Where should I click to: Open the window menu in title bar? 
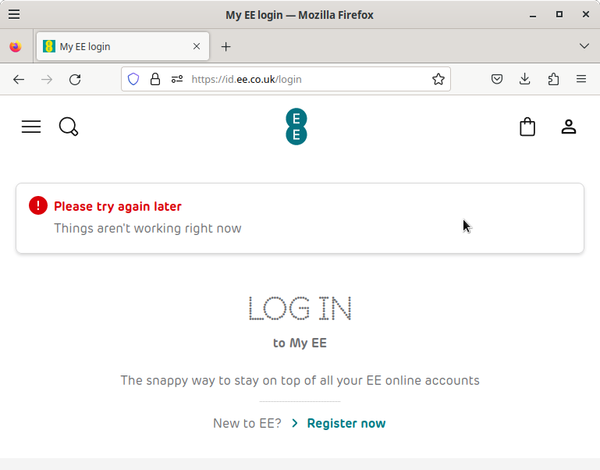14,15
